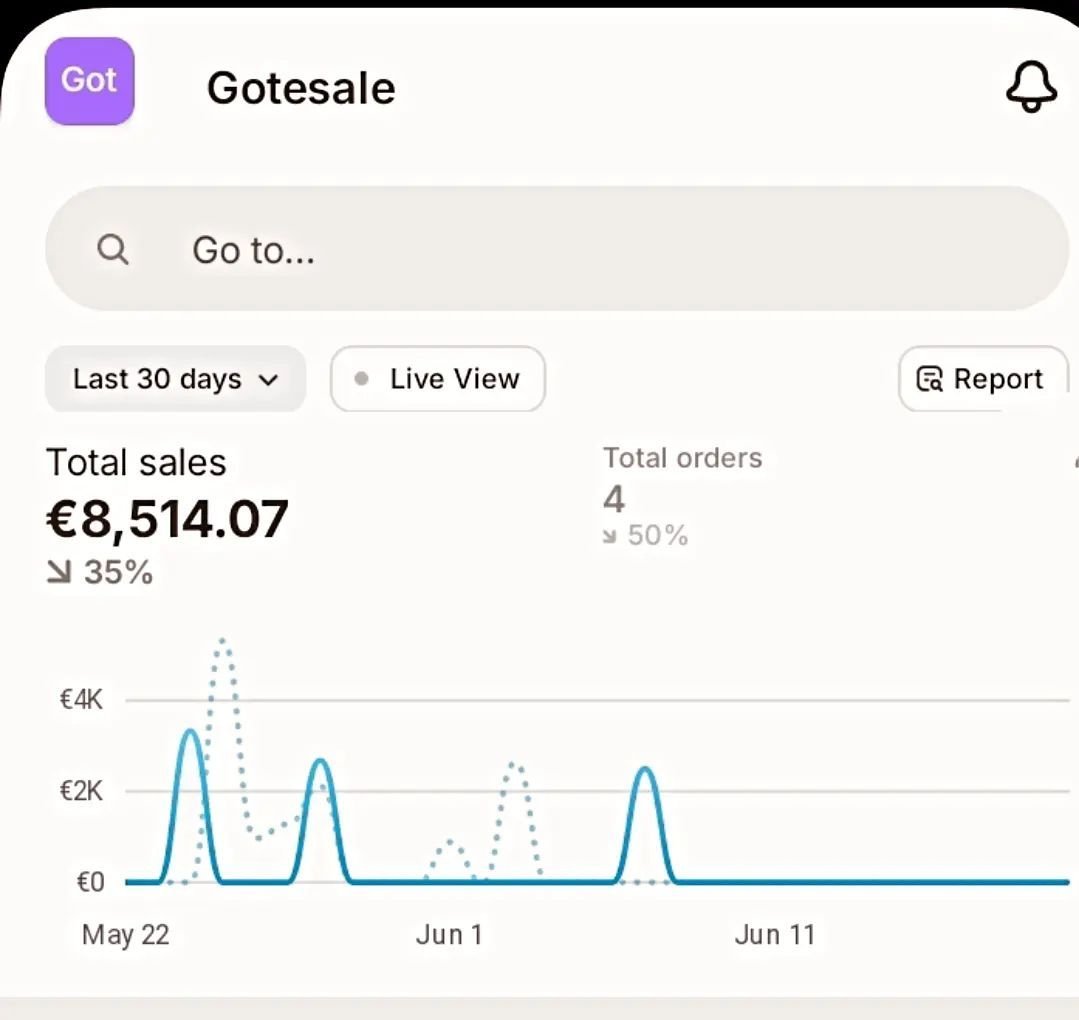Click the first solid sales peak on chart
Image resolution: width=1079 pixels, height=1020 pixels.
(191, 732)
